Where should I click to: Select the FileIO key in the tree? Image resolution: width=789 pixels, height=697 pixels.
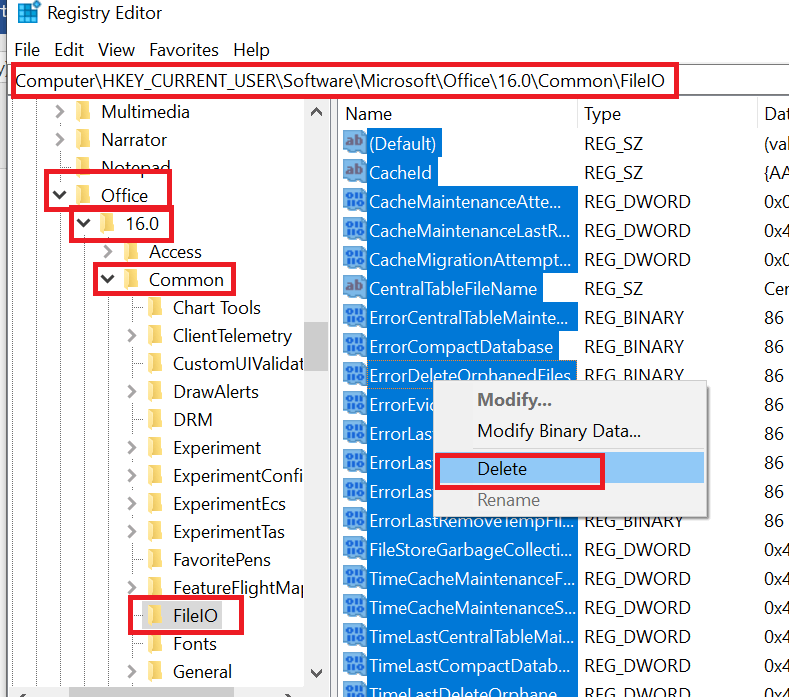195,615
